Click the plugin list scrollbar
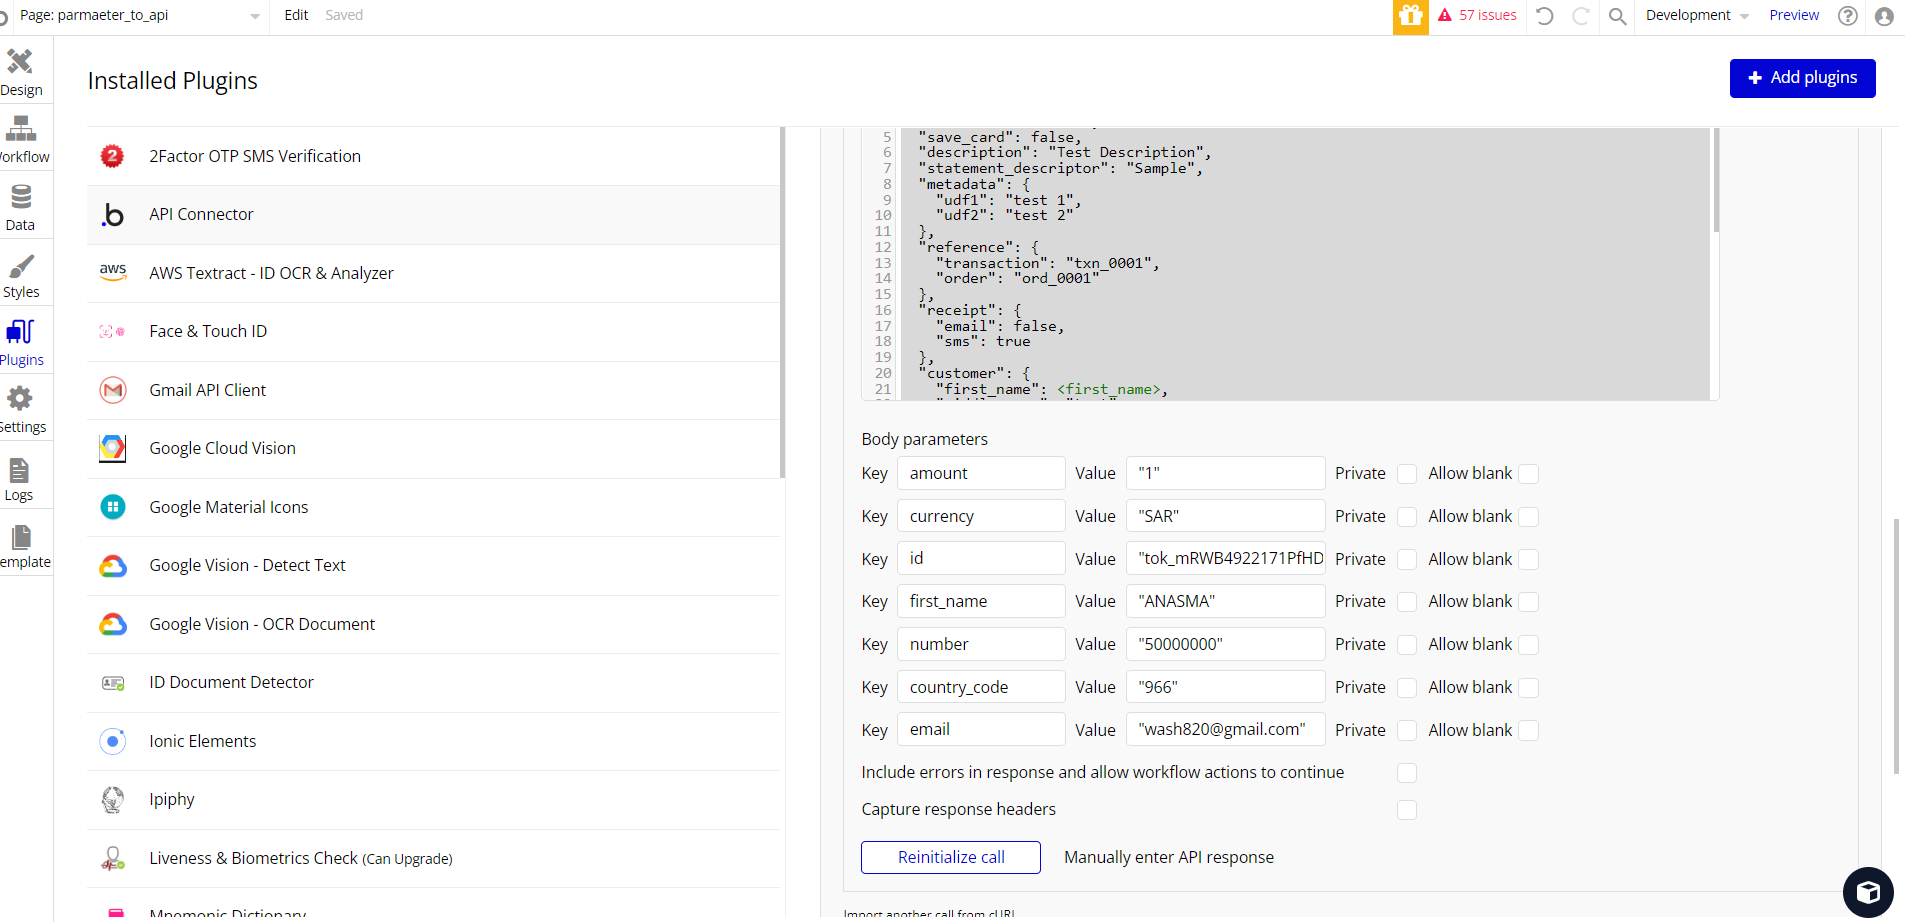The width and height of the screenshot is (1905, 922). click(782, 302)
